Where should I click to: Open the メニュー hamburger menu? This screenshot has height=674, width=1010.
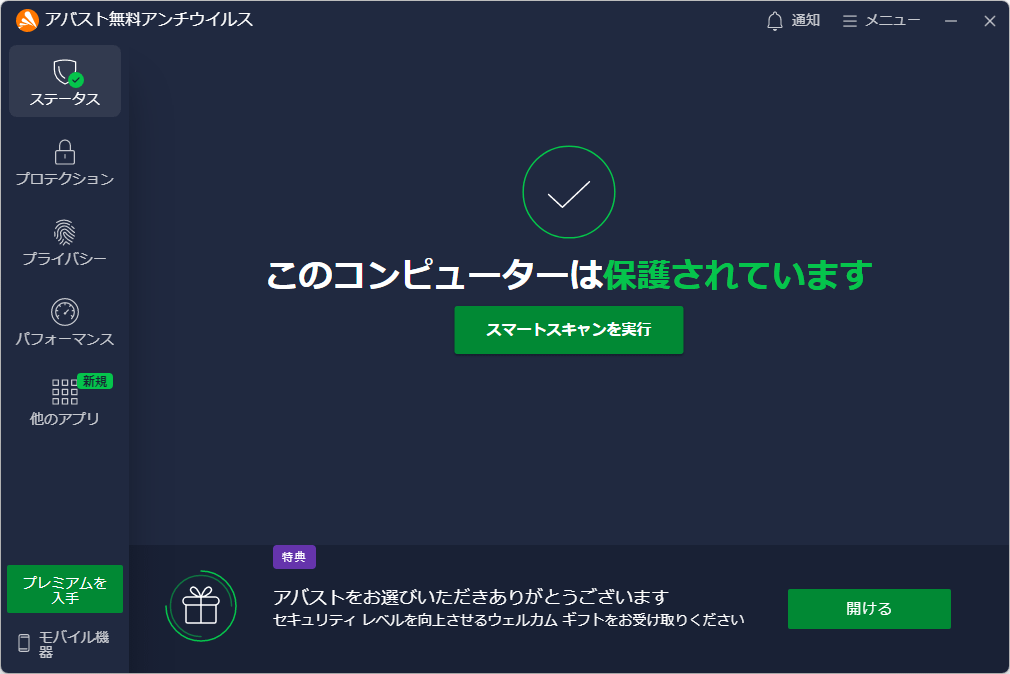(x=881, y=21)
